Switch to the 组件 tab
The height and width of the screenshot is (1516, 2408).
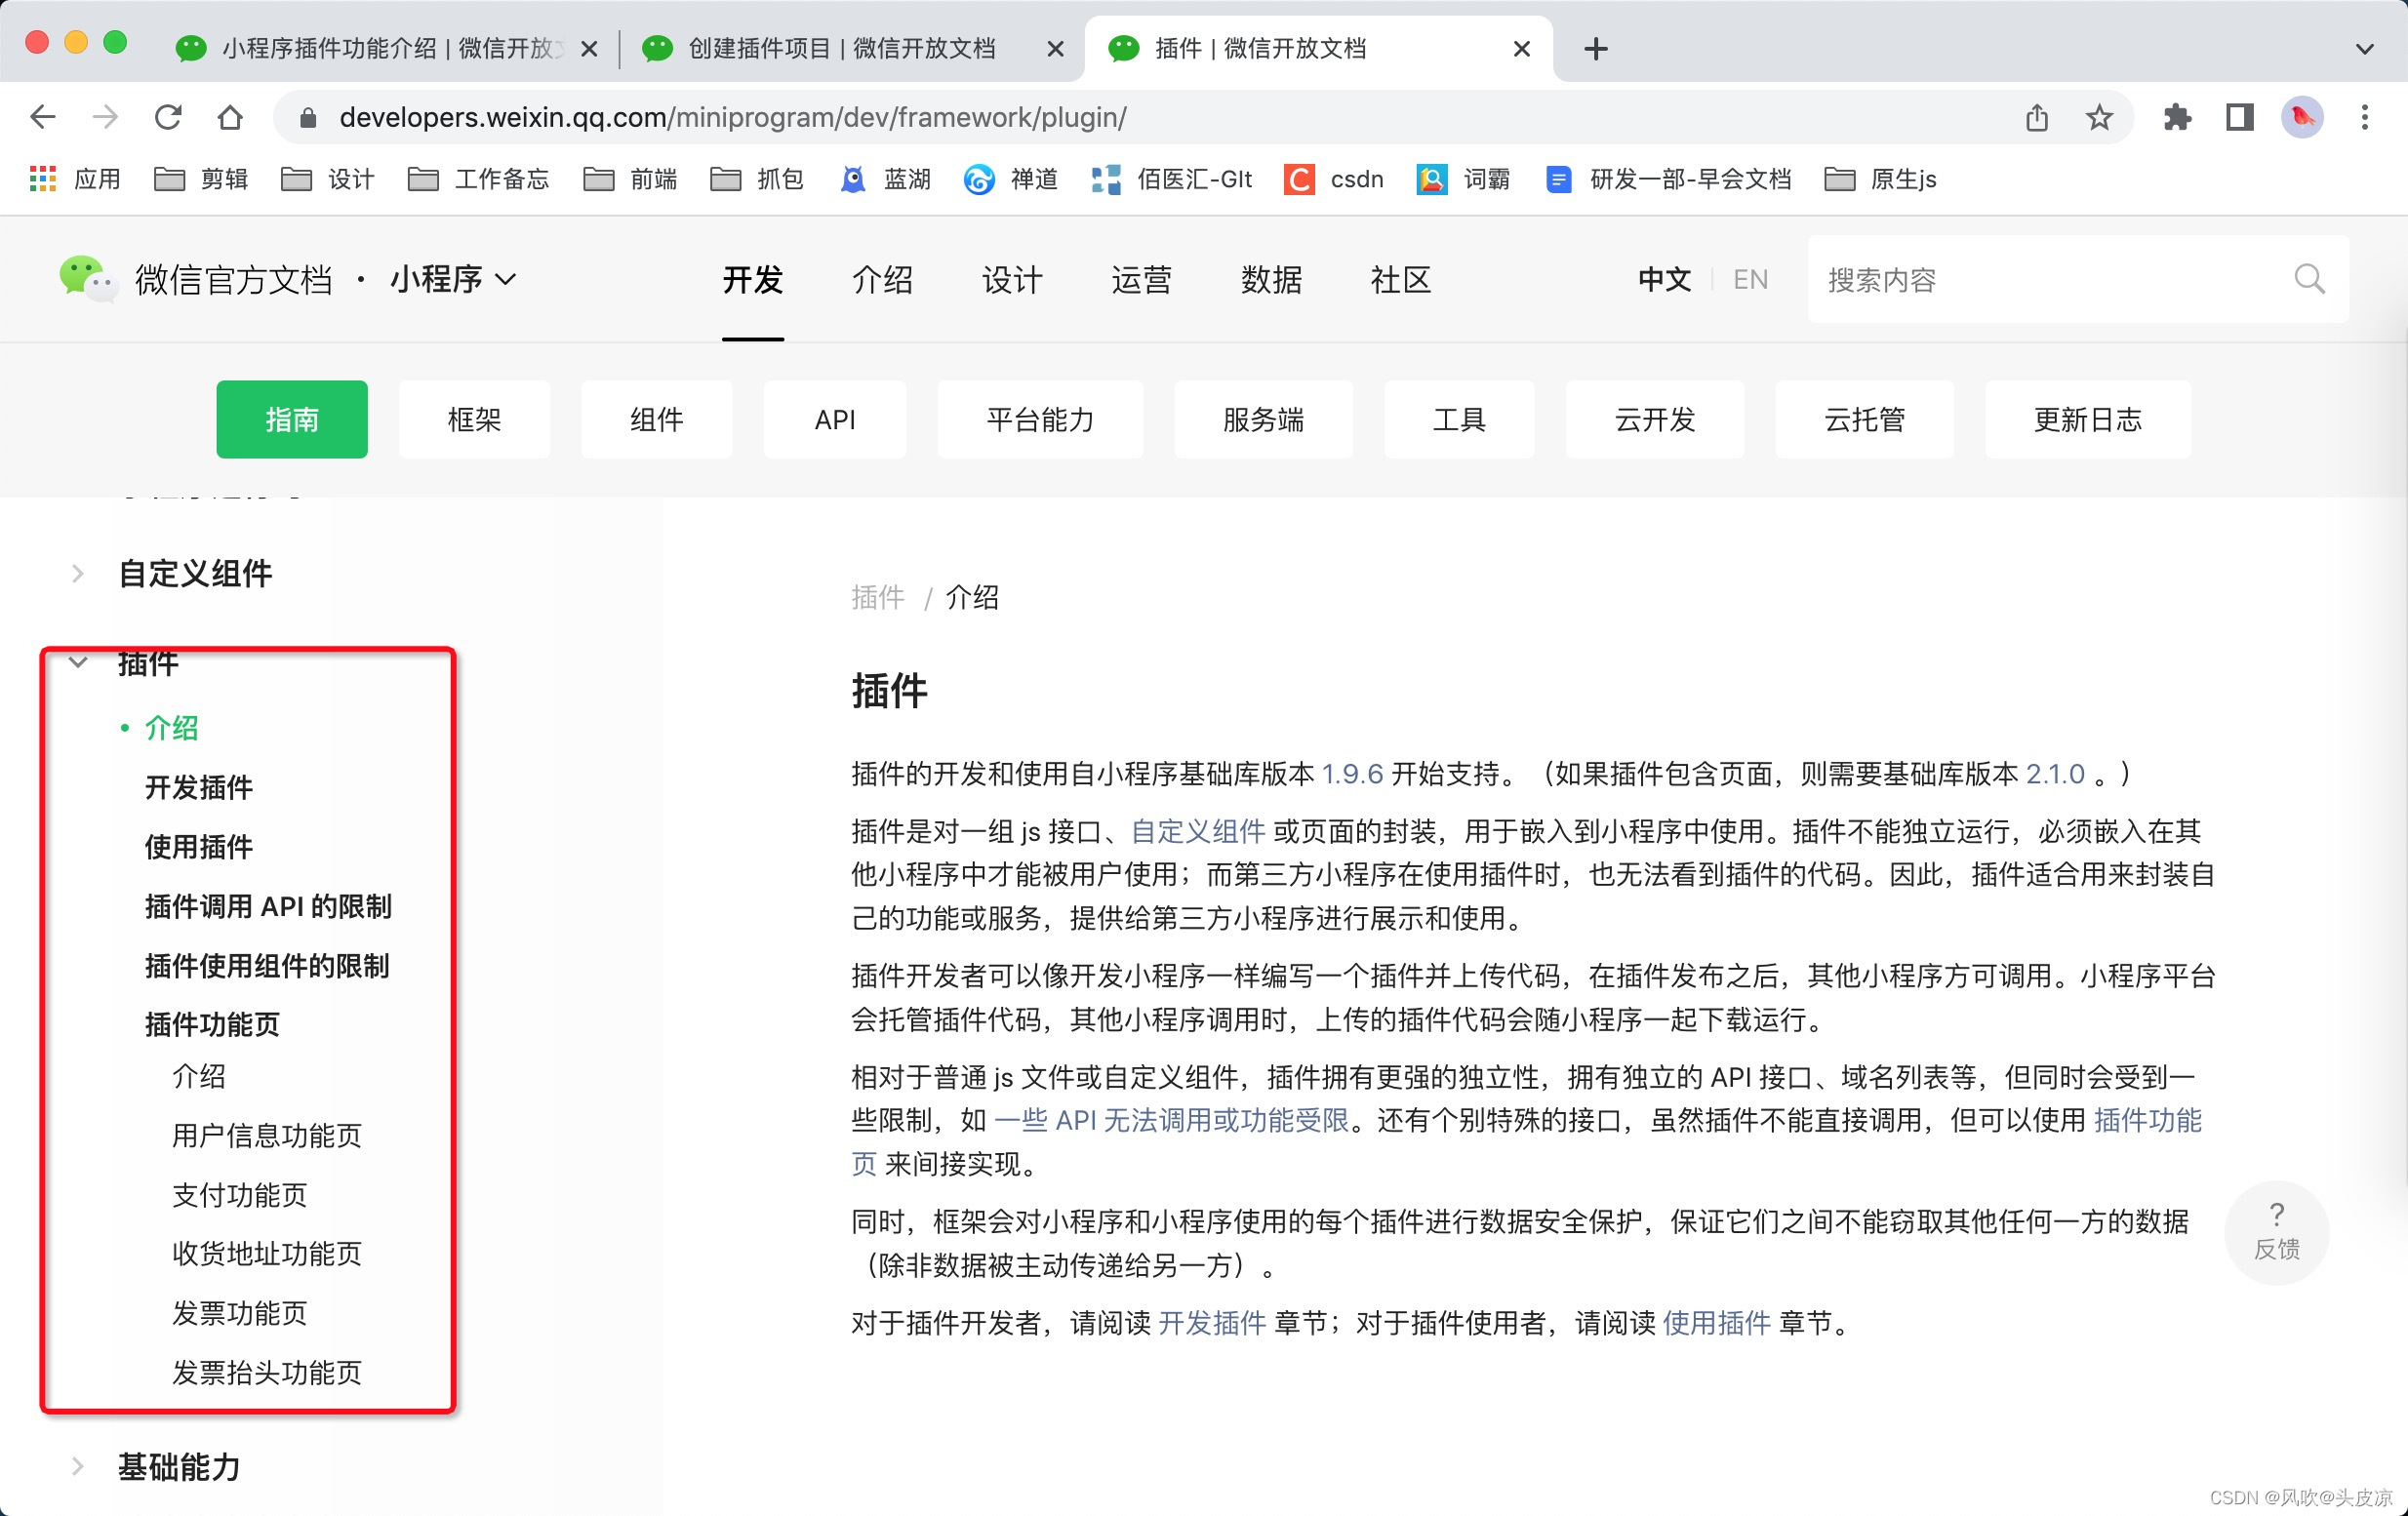[656, 419]
